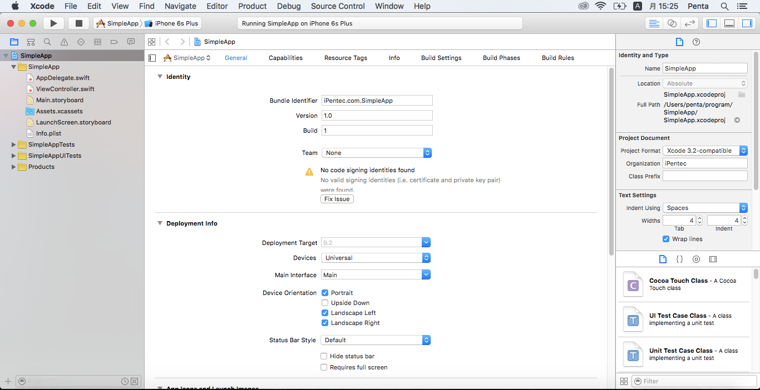The height and width of the screenshot is (390, 760).
Task: Click the Wi-Fi menu bar icon
Action: coord(601,6)
